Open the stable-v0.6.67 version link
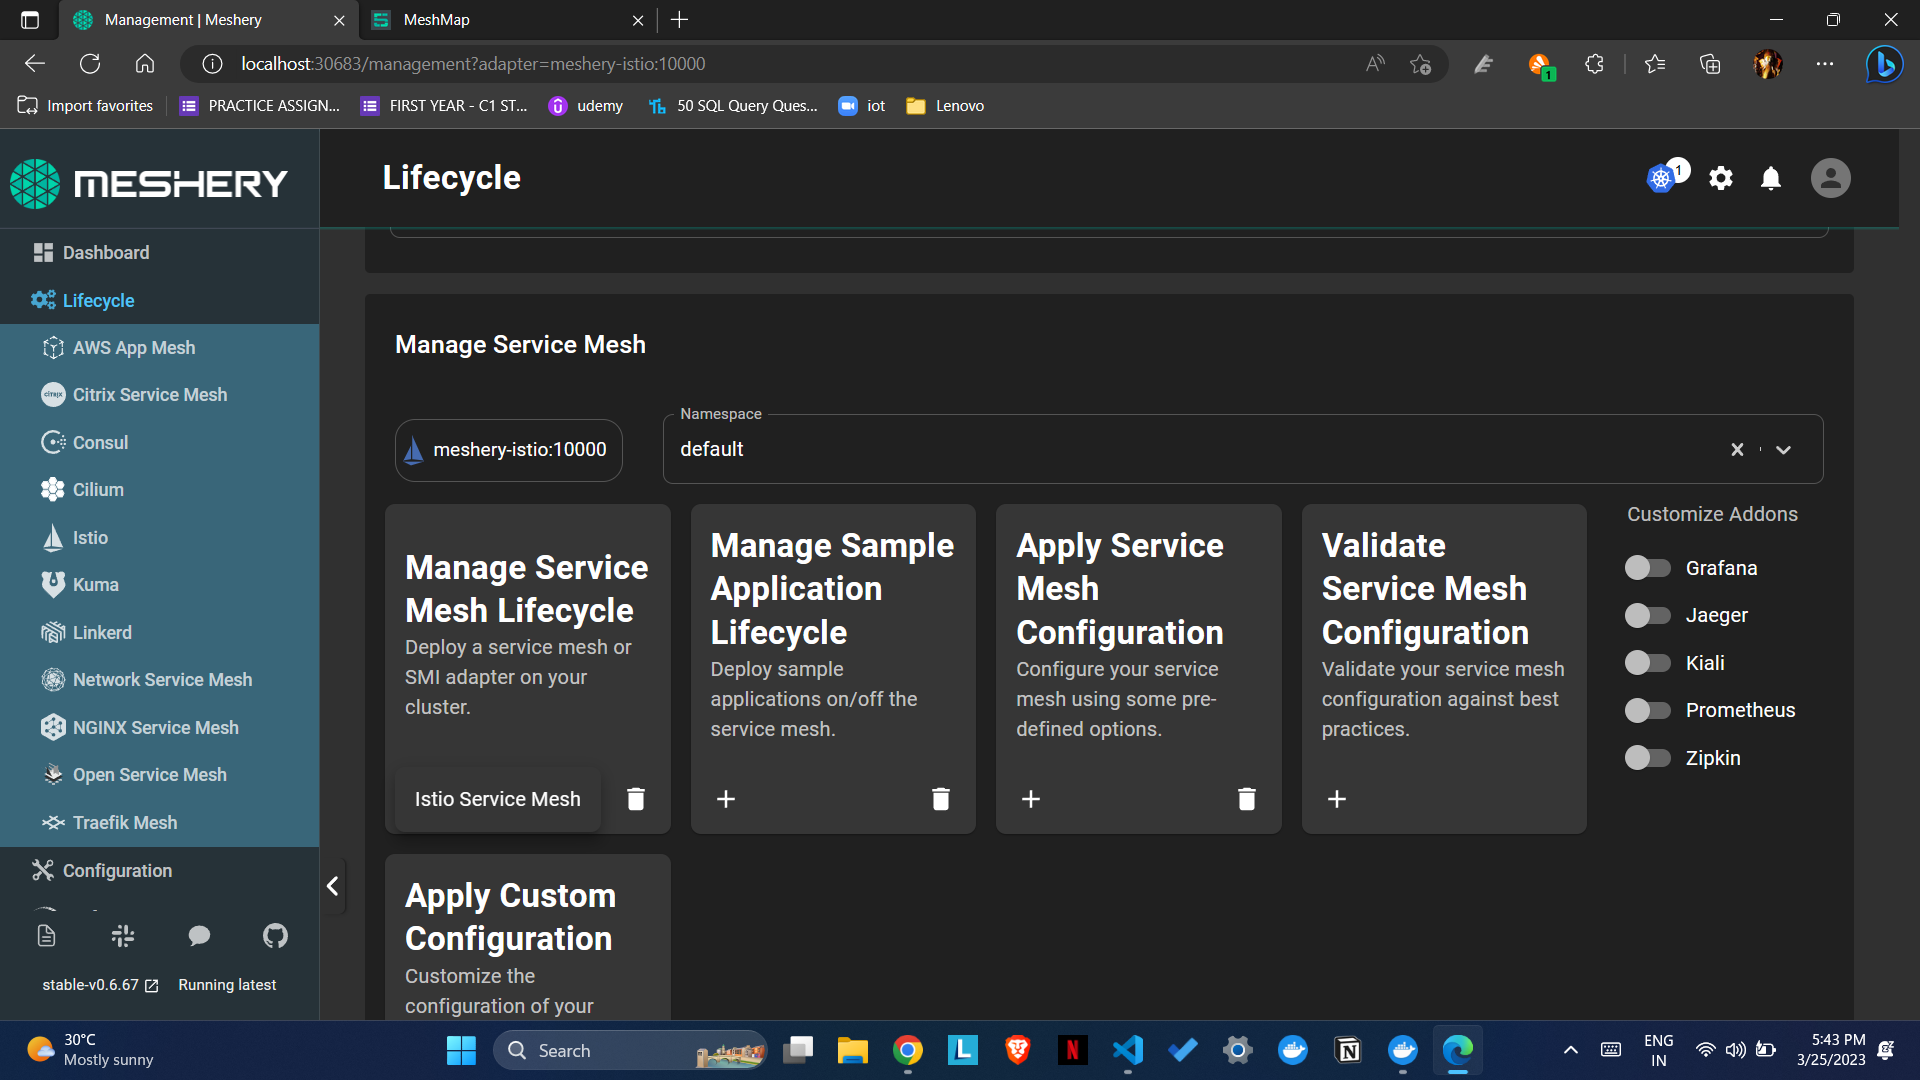1920x1080 pixels. coord(90,984)
